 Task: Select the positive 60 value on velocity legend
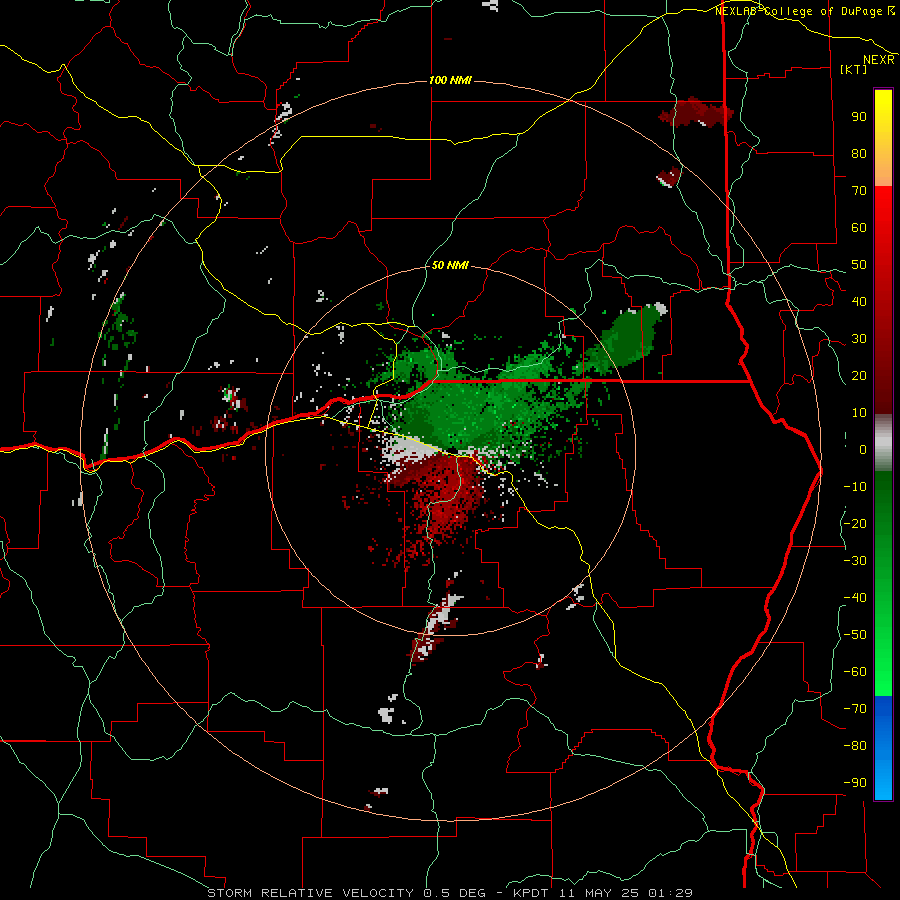click(x=859, y=227)
